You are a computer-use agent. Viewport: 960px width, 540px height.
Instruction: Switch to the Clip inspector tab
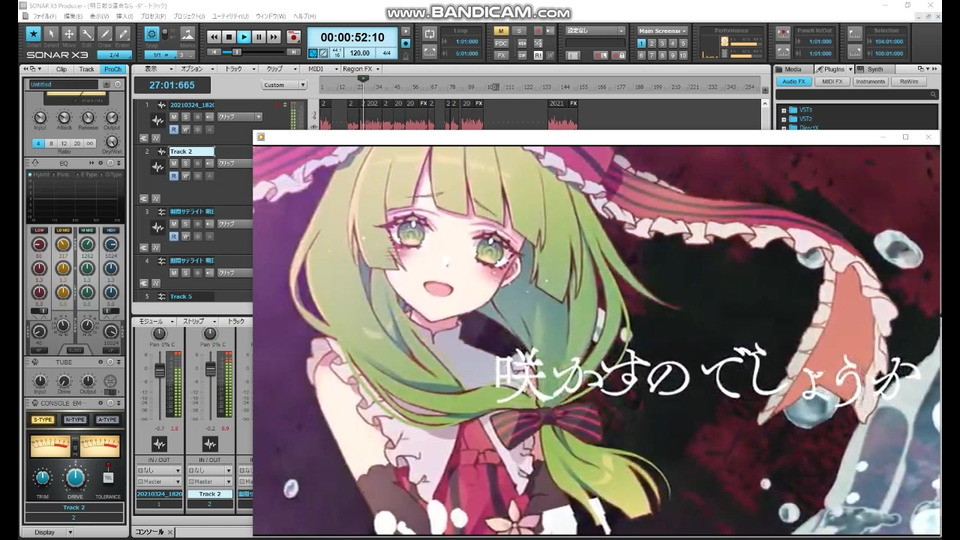click(x=61, y=69)
